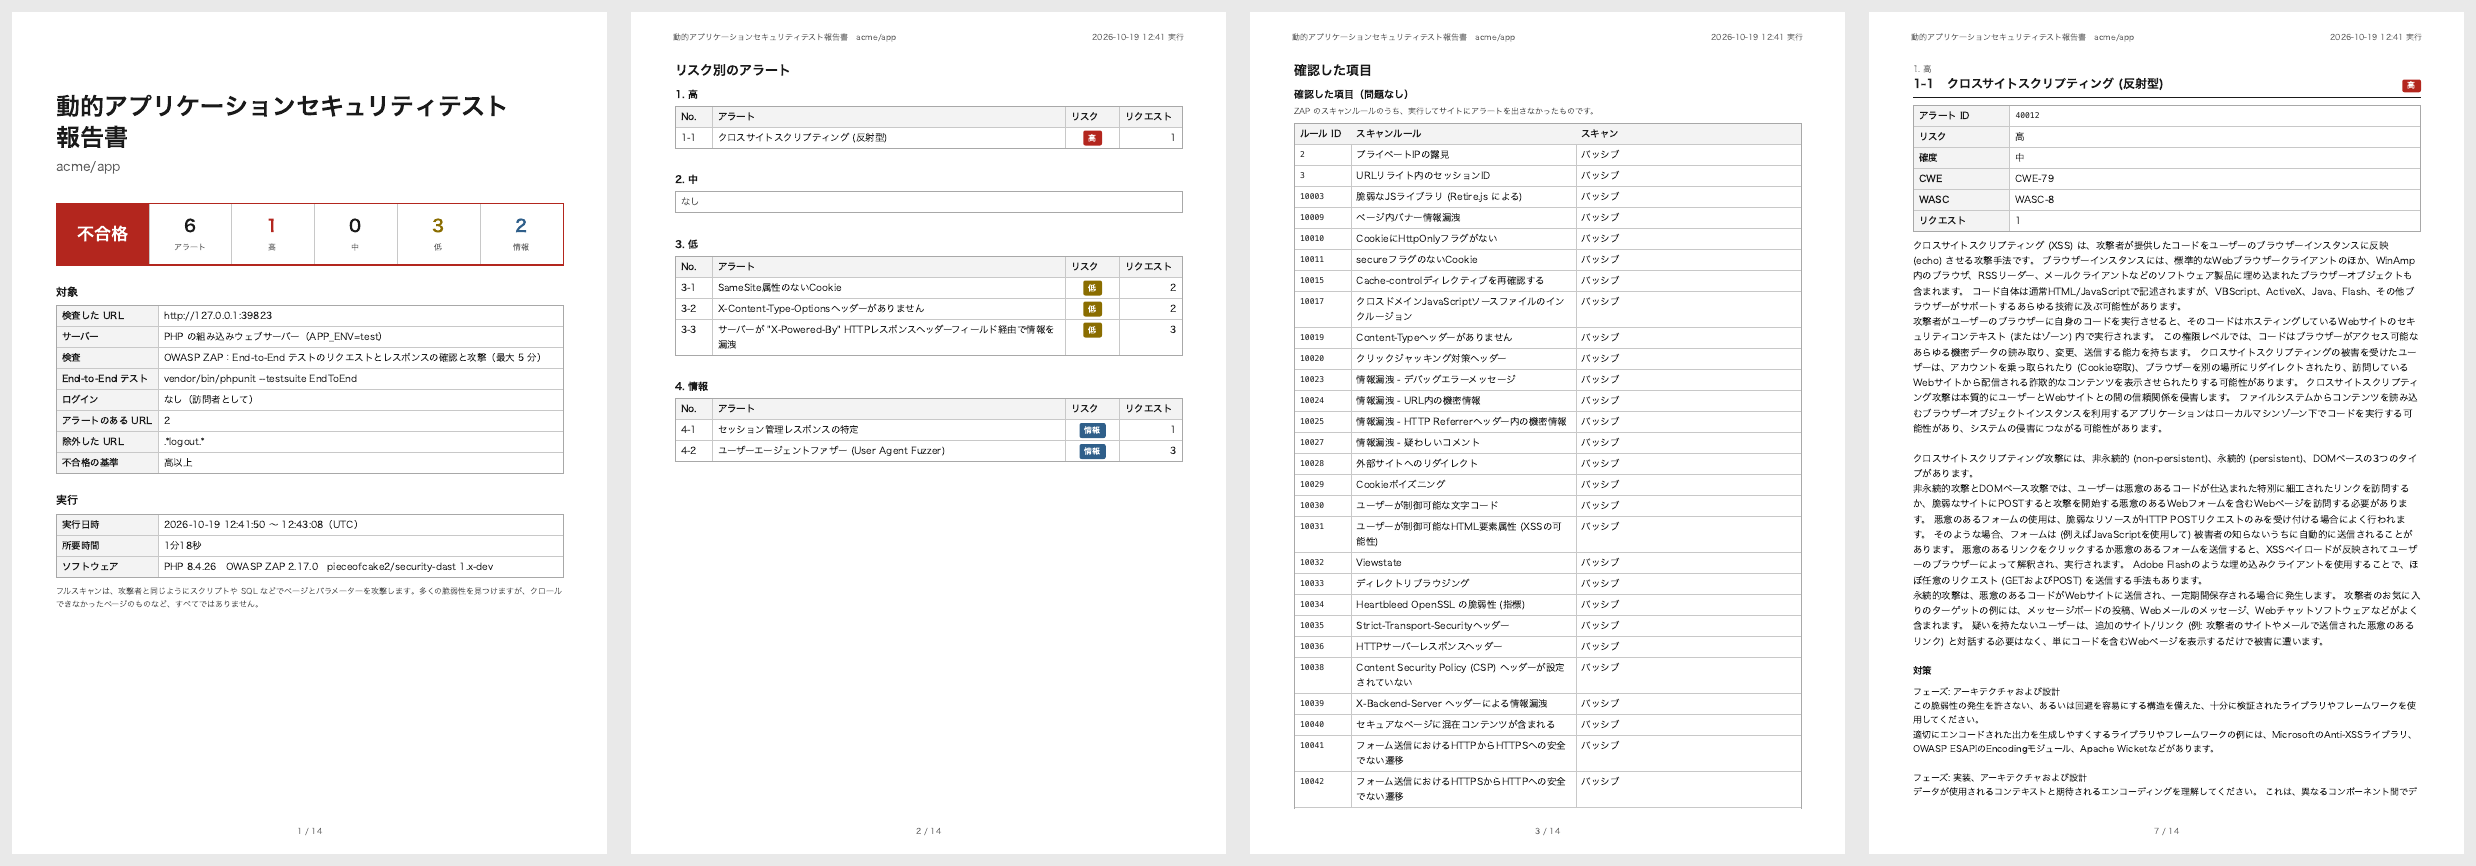Click the page number 2 / 14 footer
Image resolution: width=2476 pixels, height=866 pixels.
928,831
